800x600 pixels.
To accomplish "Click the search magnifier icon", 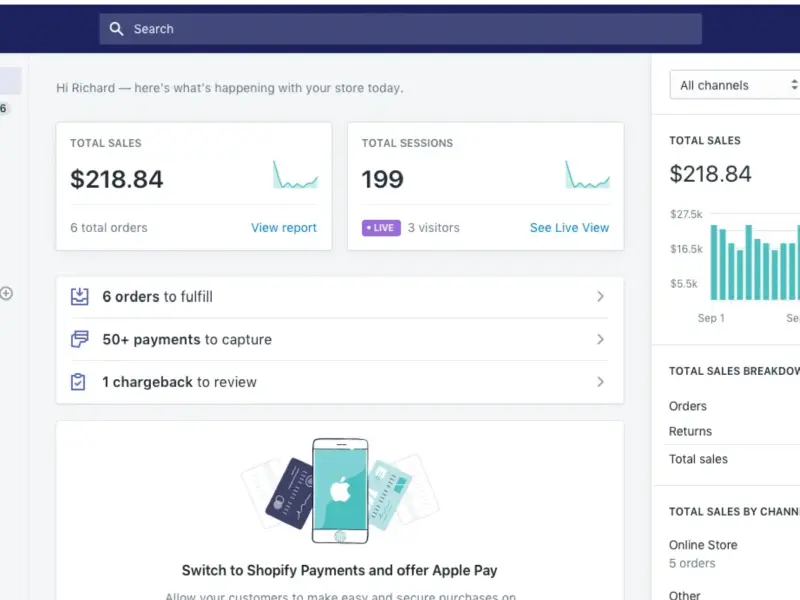I will pyautogui.click(x=116, y=29).
